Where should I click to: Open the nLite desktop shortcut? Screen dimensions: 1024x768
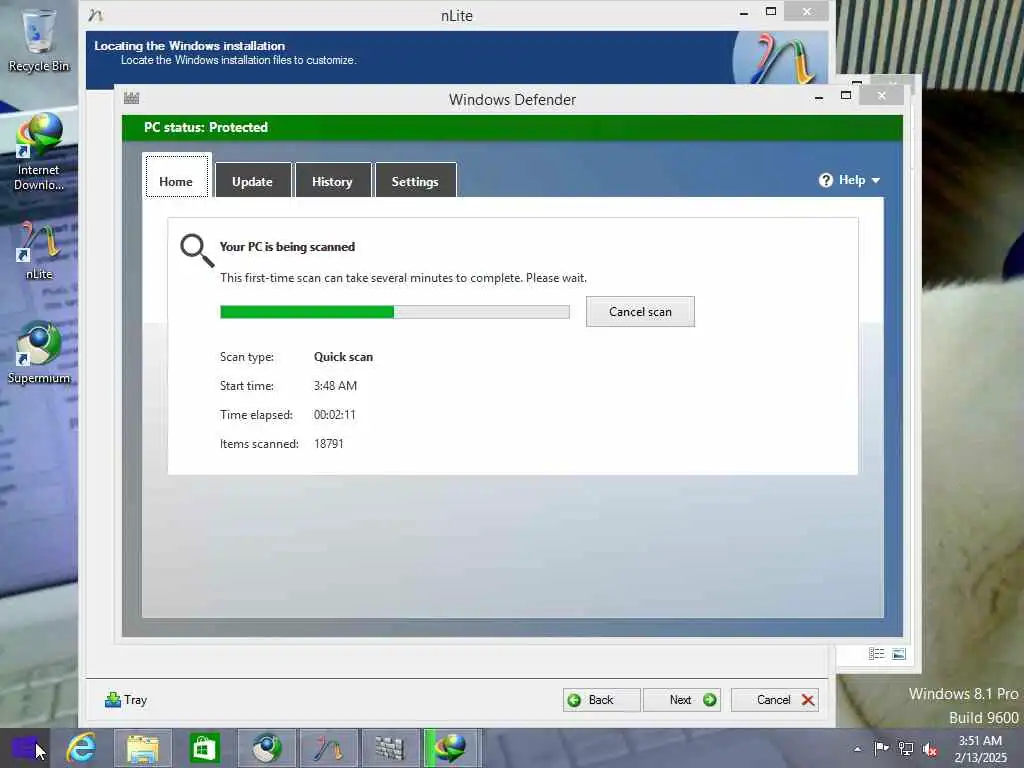coord(39,251)
